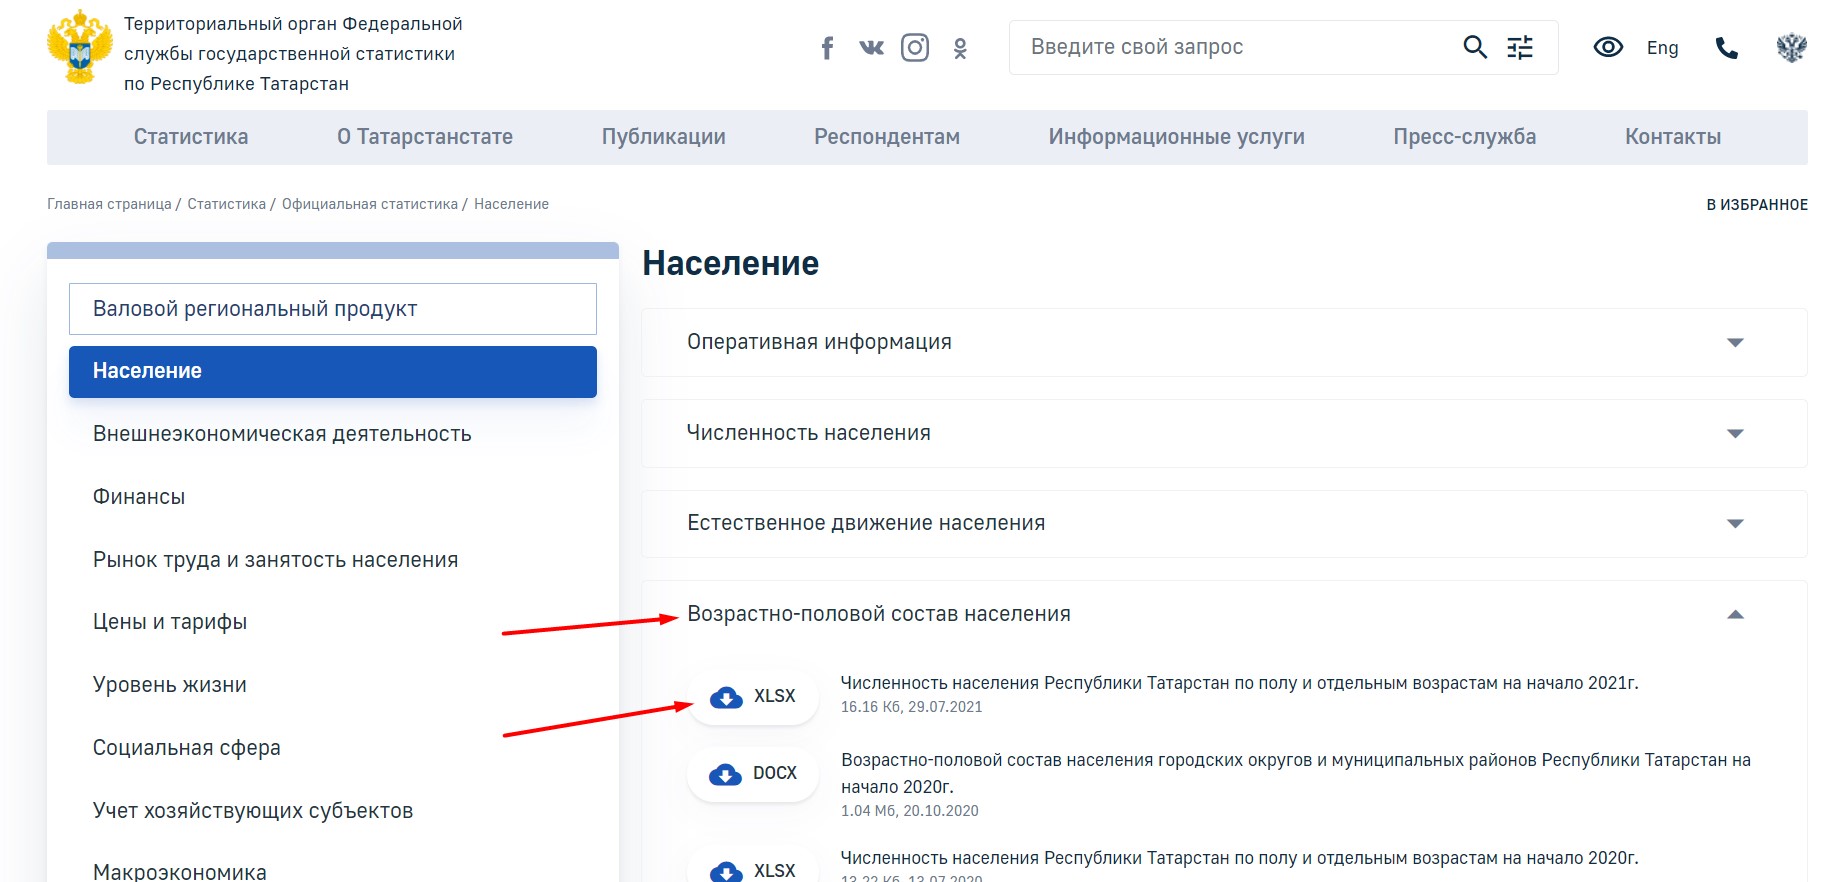Image resolution: width=1848 pixels, height=882 pixels.
Task: Download the DOCX age-sex composition file
Action: coord(753,774)
